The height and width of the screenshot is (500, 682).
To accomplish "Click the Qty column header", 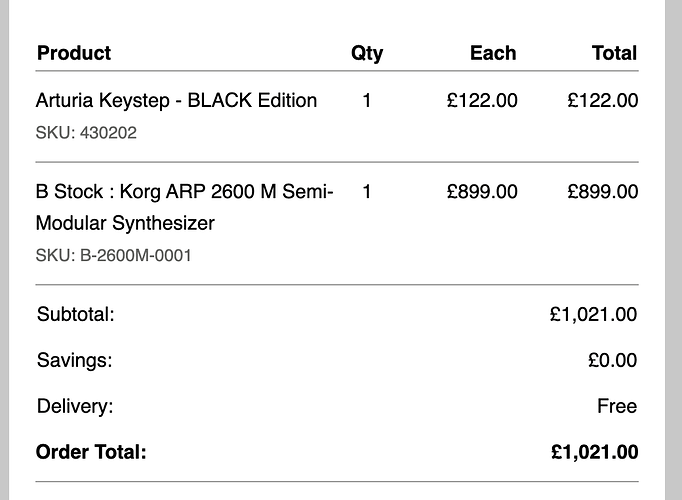I will [x=367, y=54].
